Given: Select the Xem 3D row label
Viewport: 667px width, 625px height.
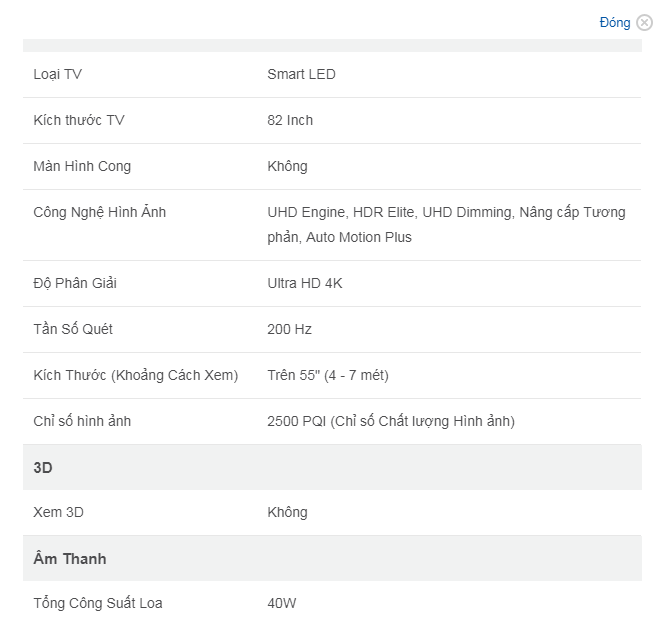Looking at the screenshot, I should tap(58, 512).
